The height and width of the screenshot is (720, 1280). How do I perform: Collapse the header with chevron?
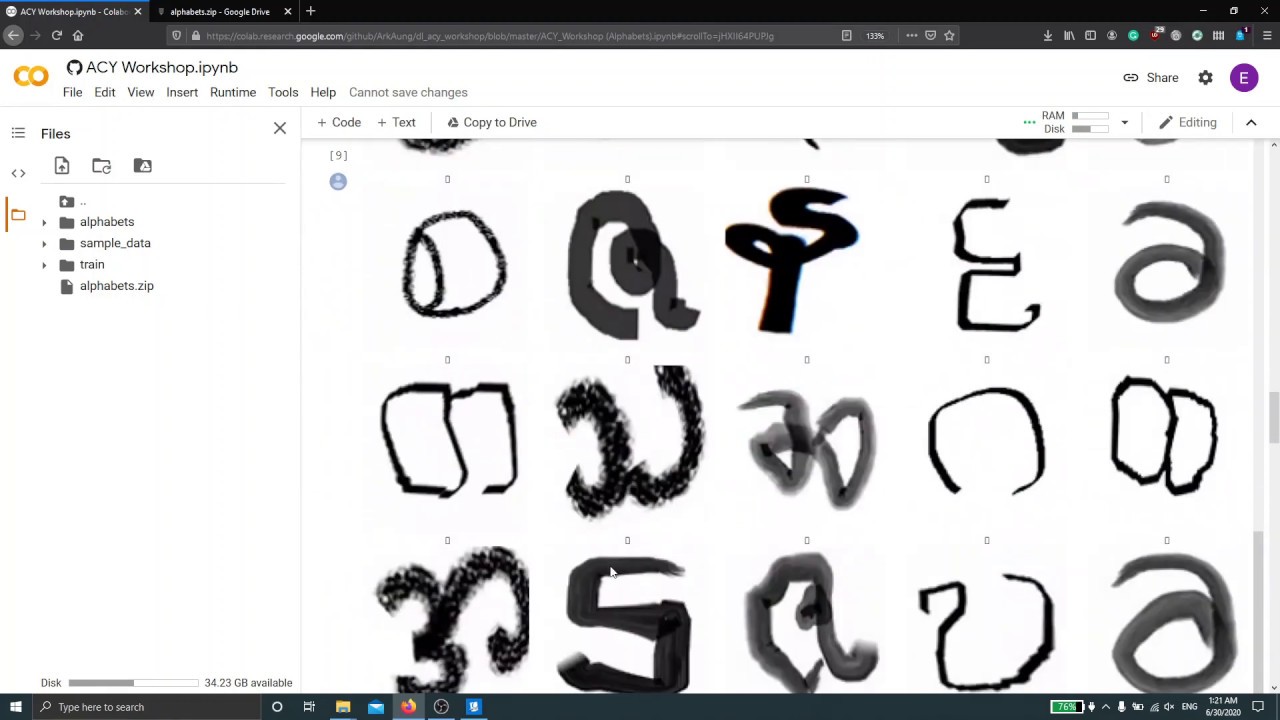(1251, 123)
